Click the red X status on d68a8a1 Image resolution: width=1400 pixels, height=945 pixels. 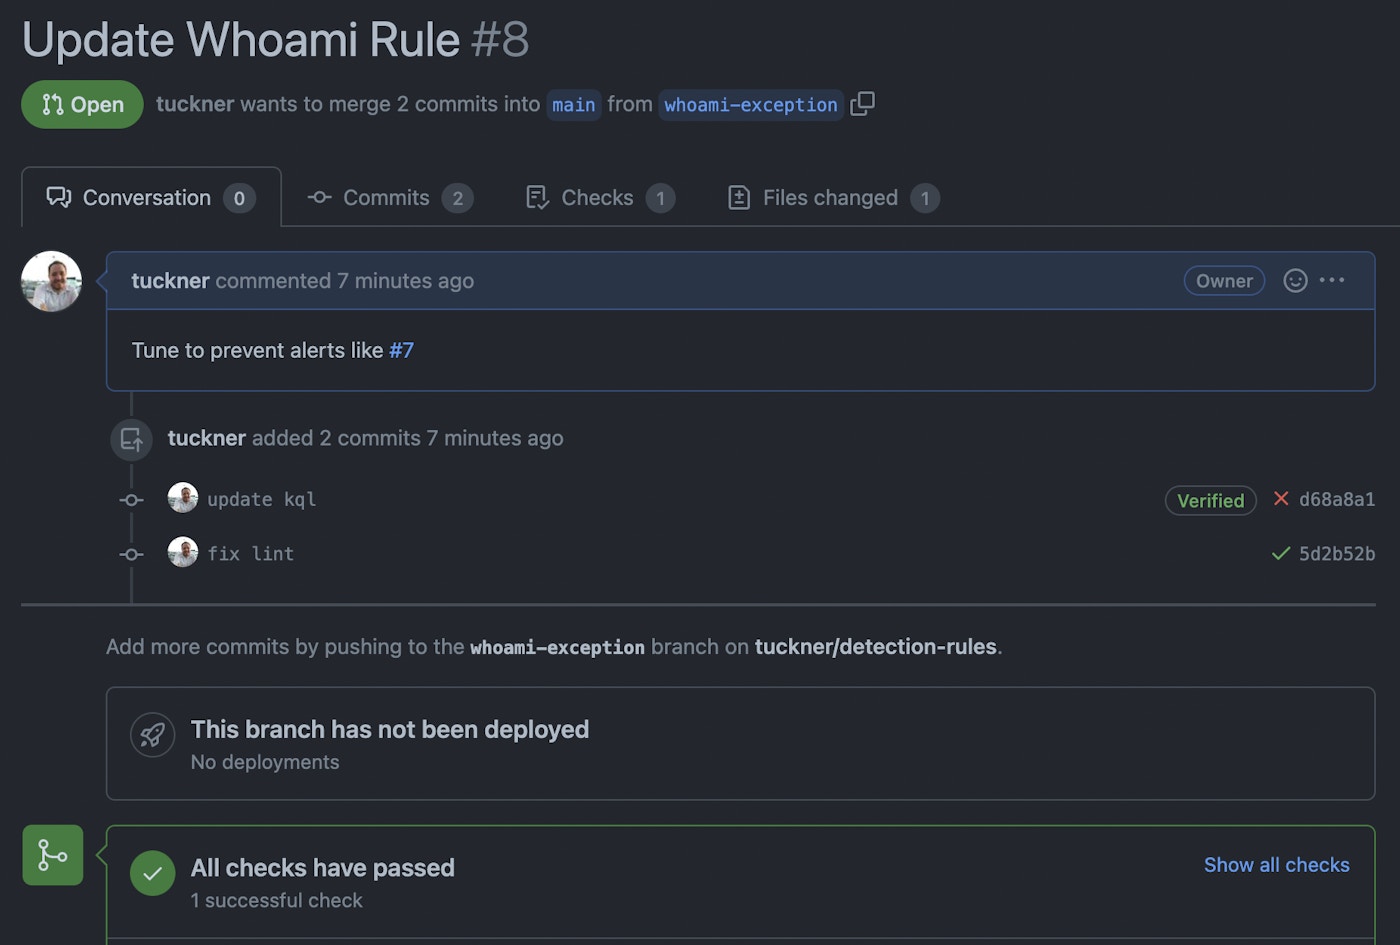[1281, 499]
